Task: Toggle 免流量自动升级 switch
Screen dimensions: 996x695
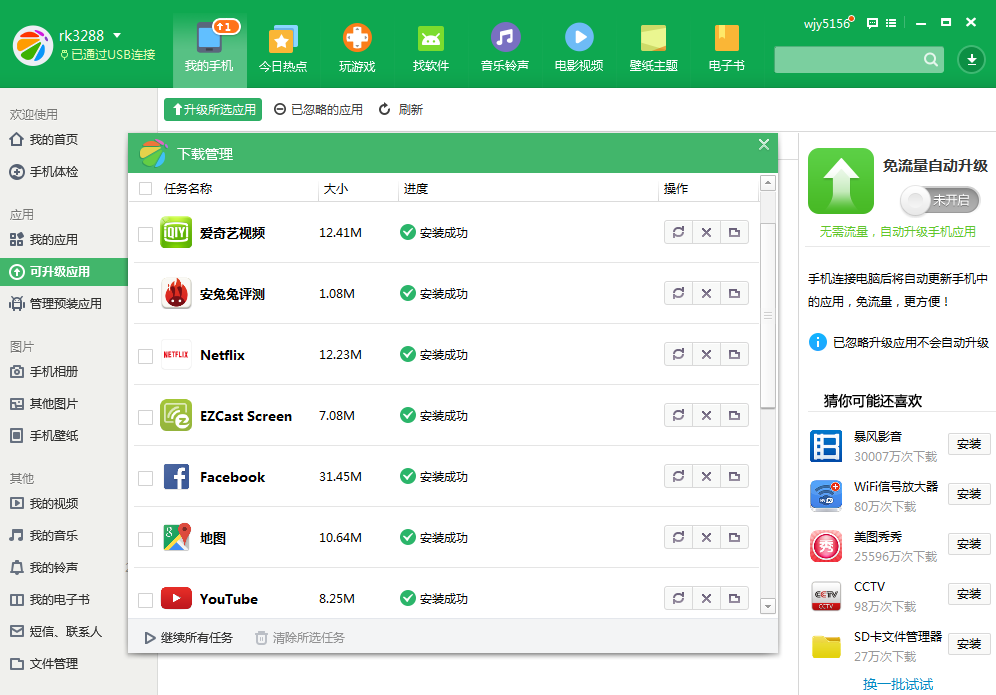Action: click(x=939, y=200)
